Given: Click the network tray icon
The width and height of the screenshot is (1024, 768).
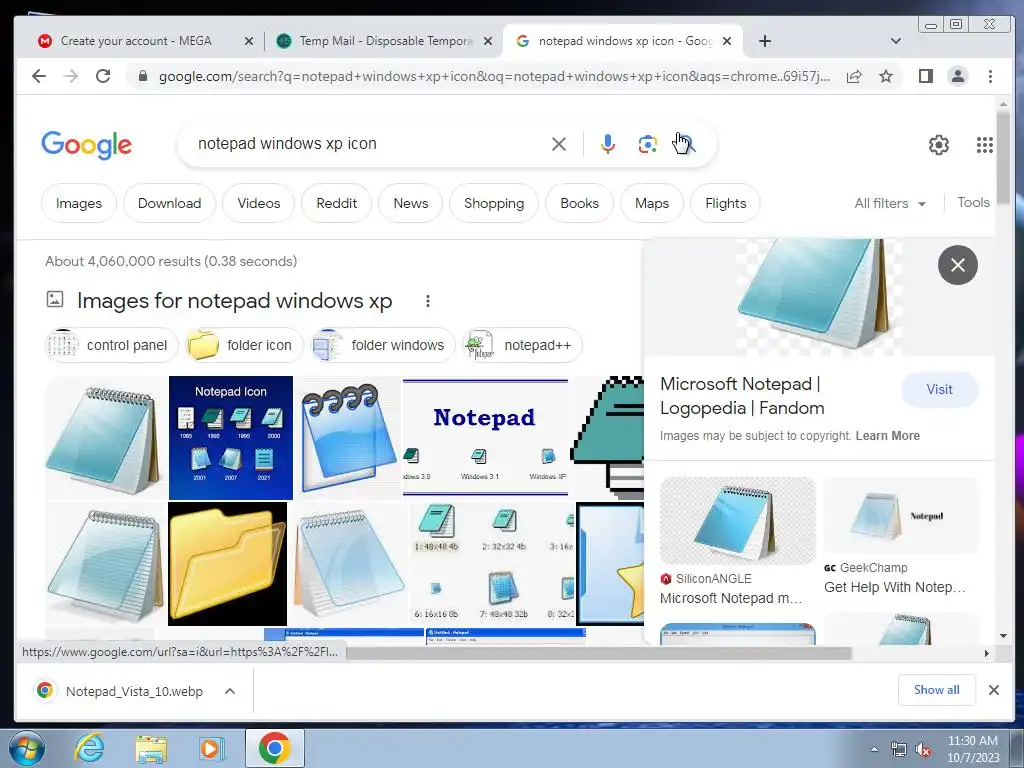Looking at the screenshot, I should 899,750.
